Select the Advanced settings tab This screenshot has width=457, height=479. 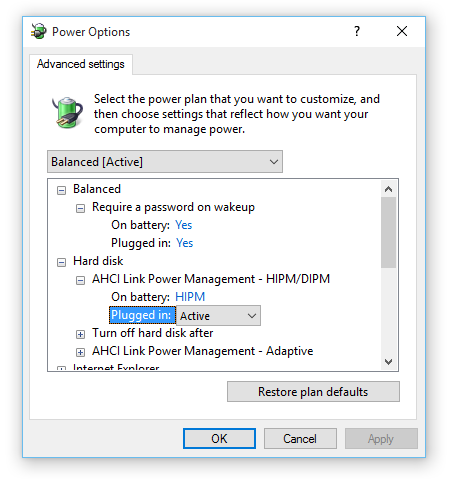coord(81,64)
